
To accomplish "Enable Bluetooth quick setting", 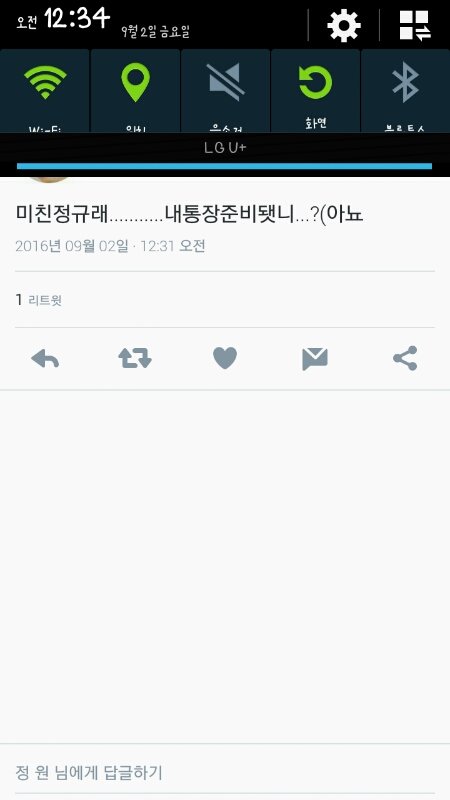I will coord(406,91).
